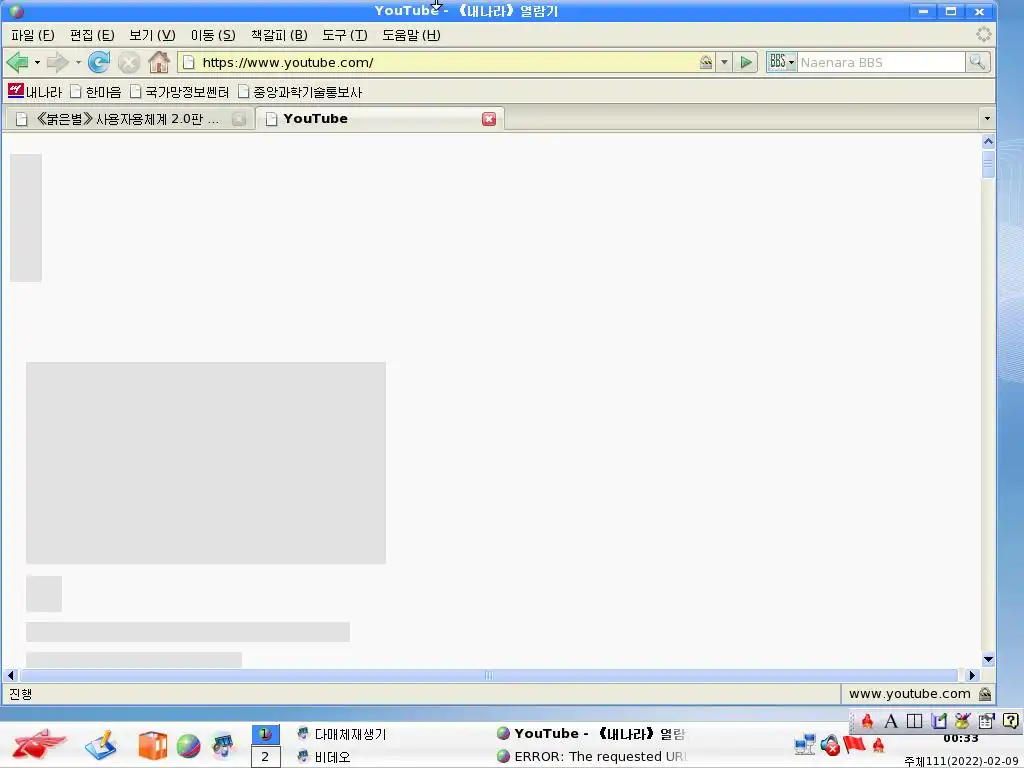Click the green Go arrow beside address bar

point(745,63)
